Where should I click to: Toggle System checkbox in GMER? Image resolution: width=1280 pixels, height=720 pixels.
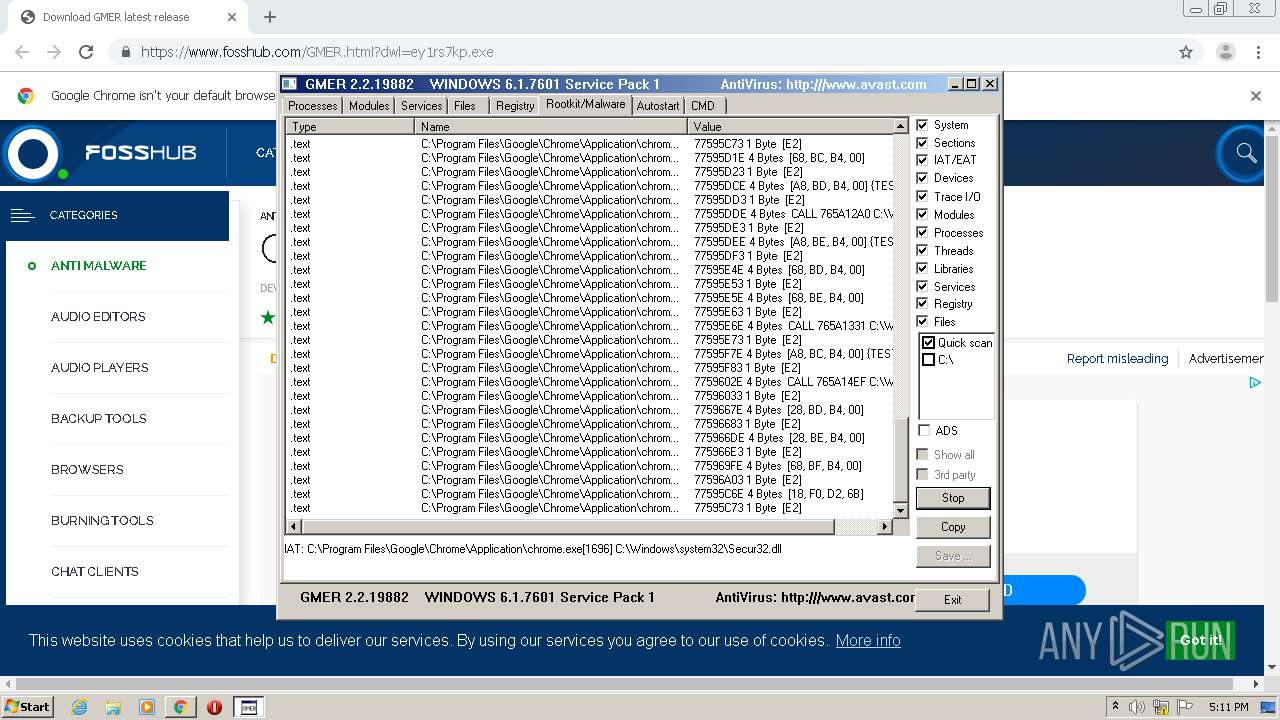(x=922, y=125)
